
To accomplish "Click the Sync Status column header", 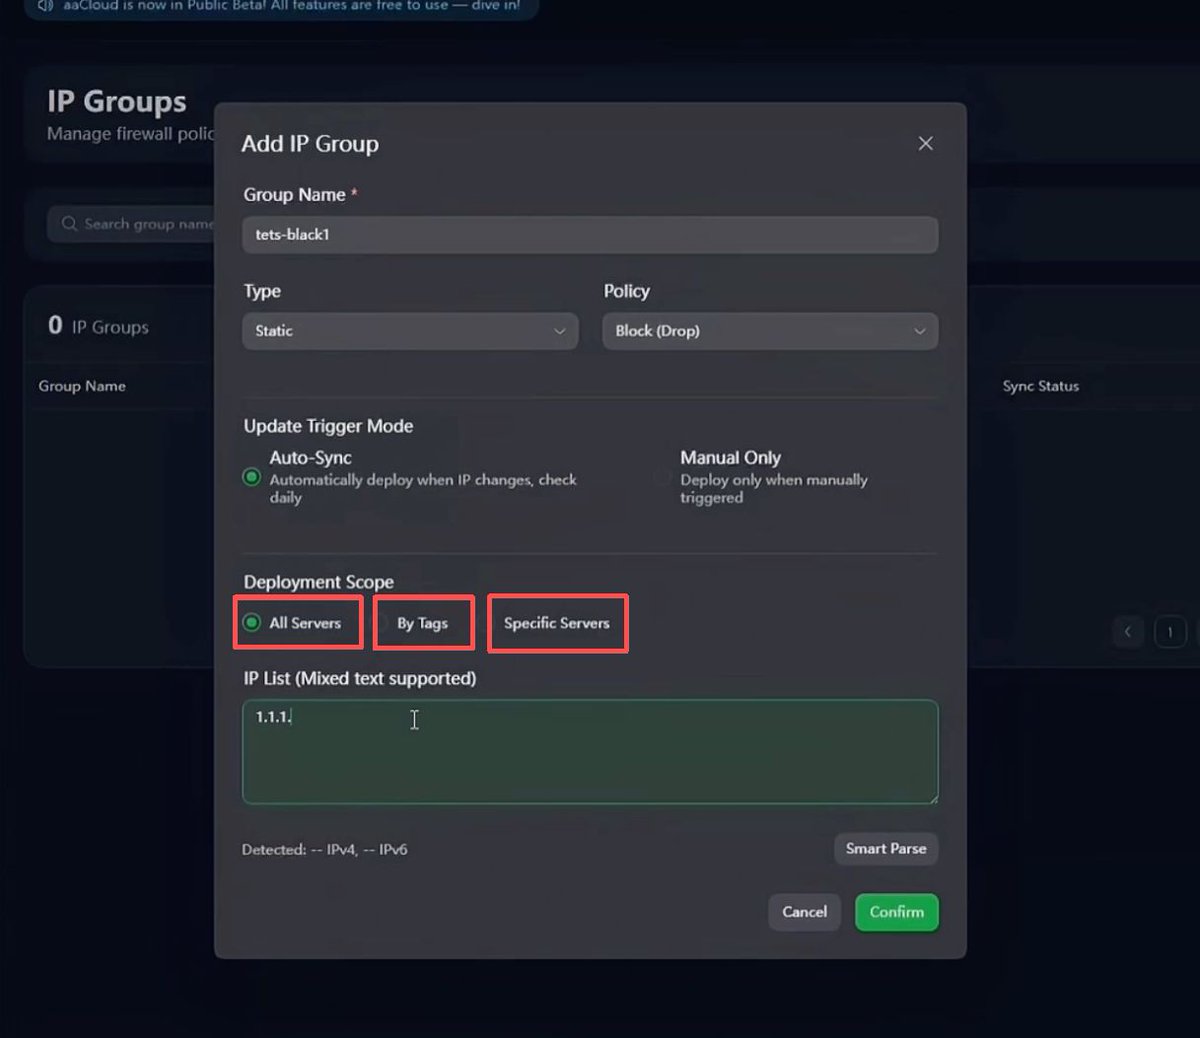I will tap(1041, 386).
